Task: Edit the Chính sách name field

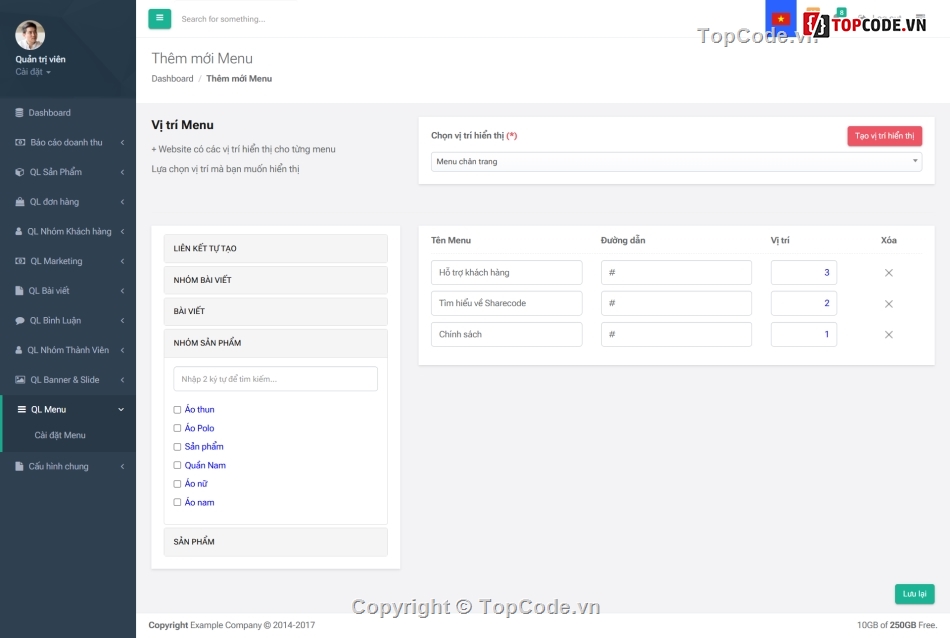Action: 507,334
